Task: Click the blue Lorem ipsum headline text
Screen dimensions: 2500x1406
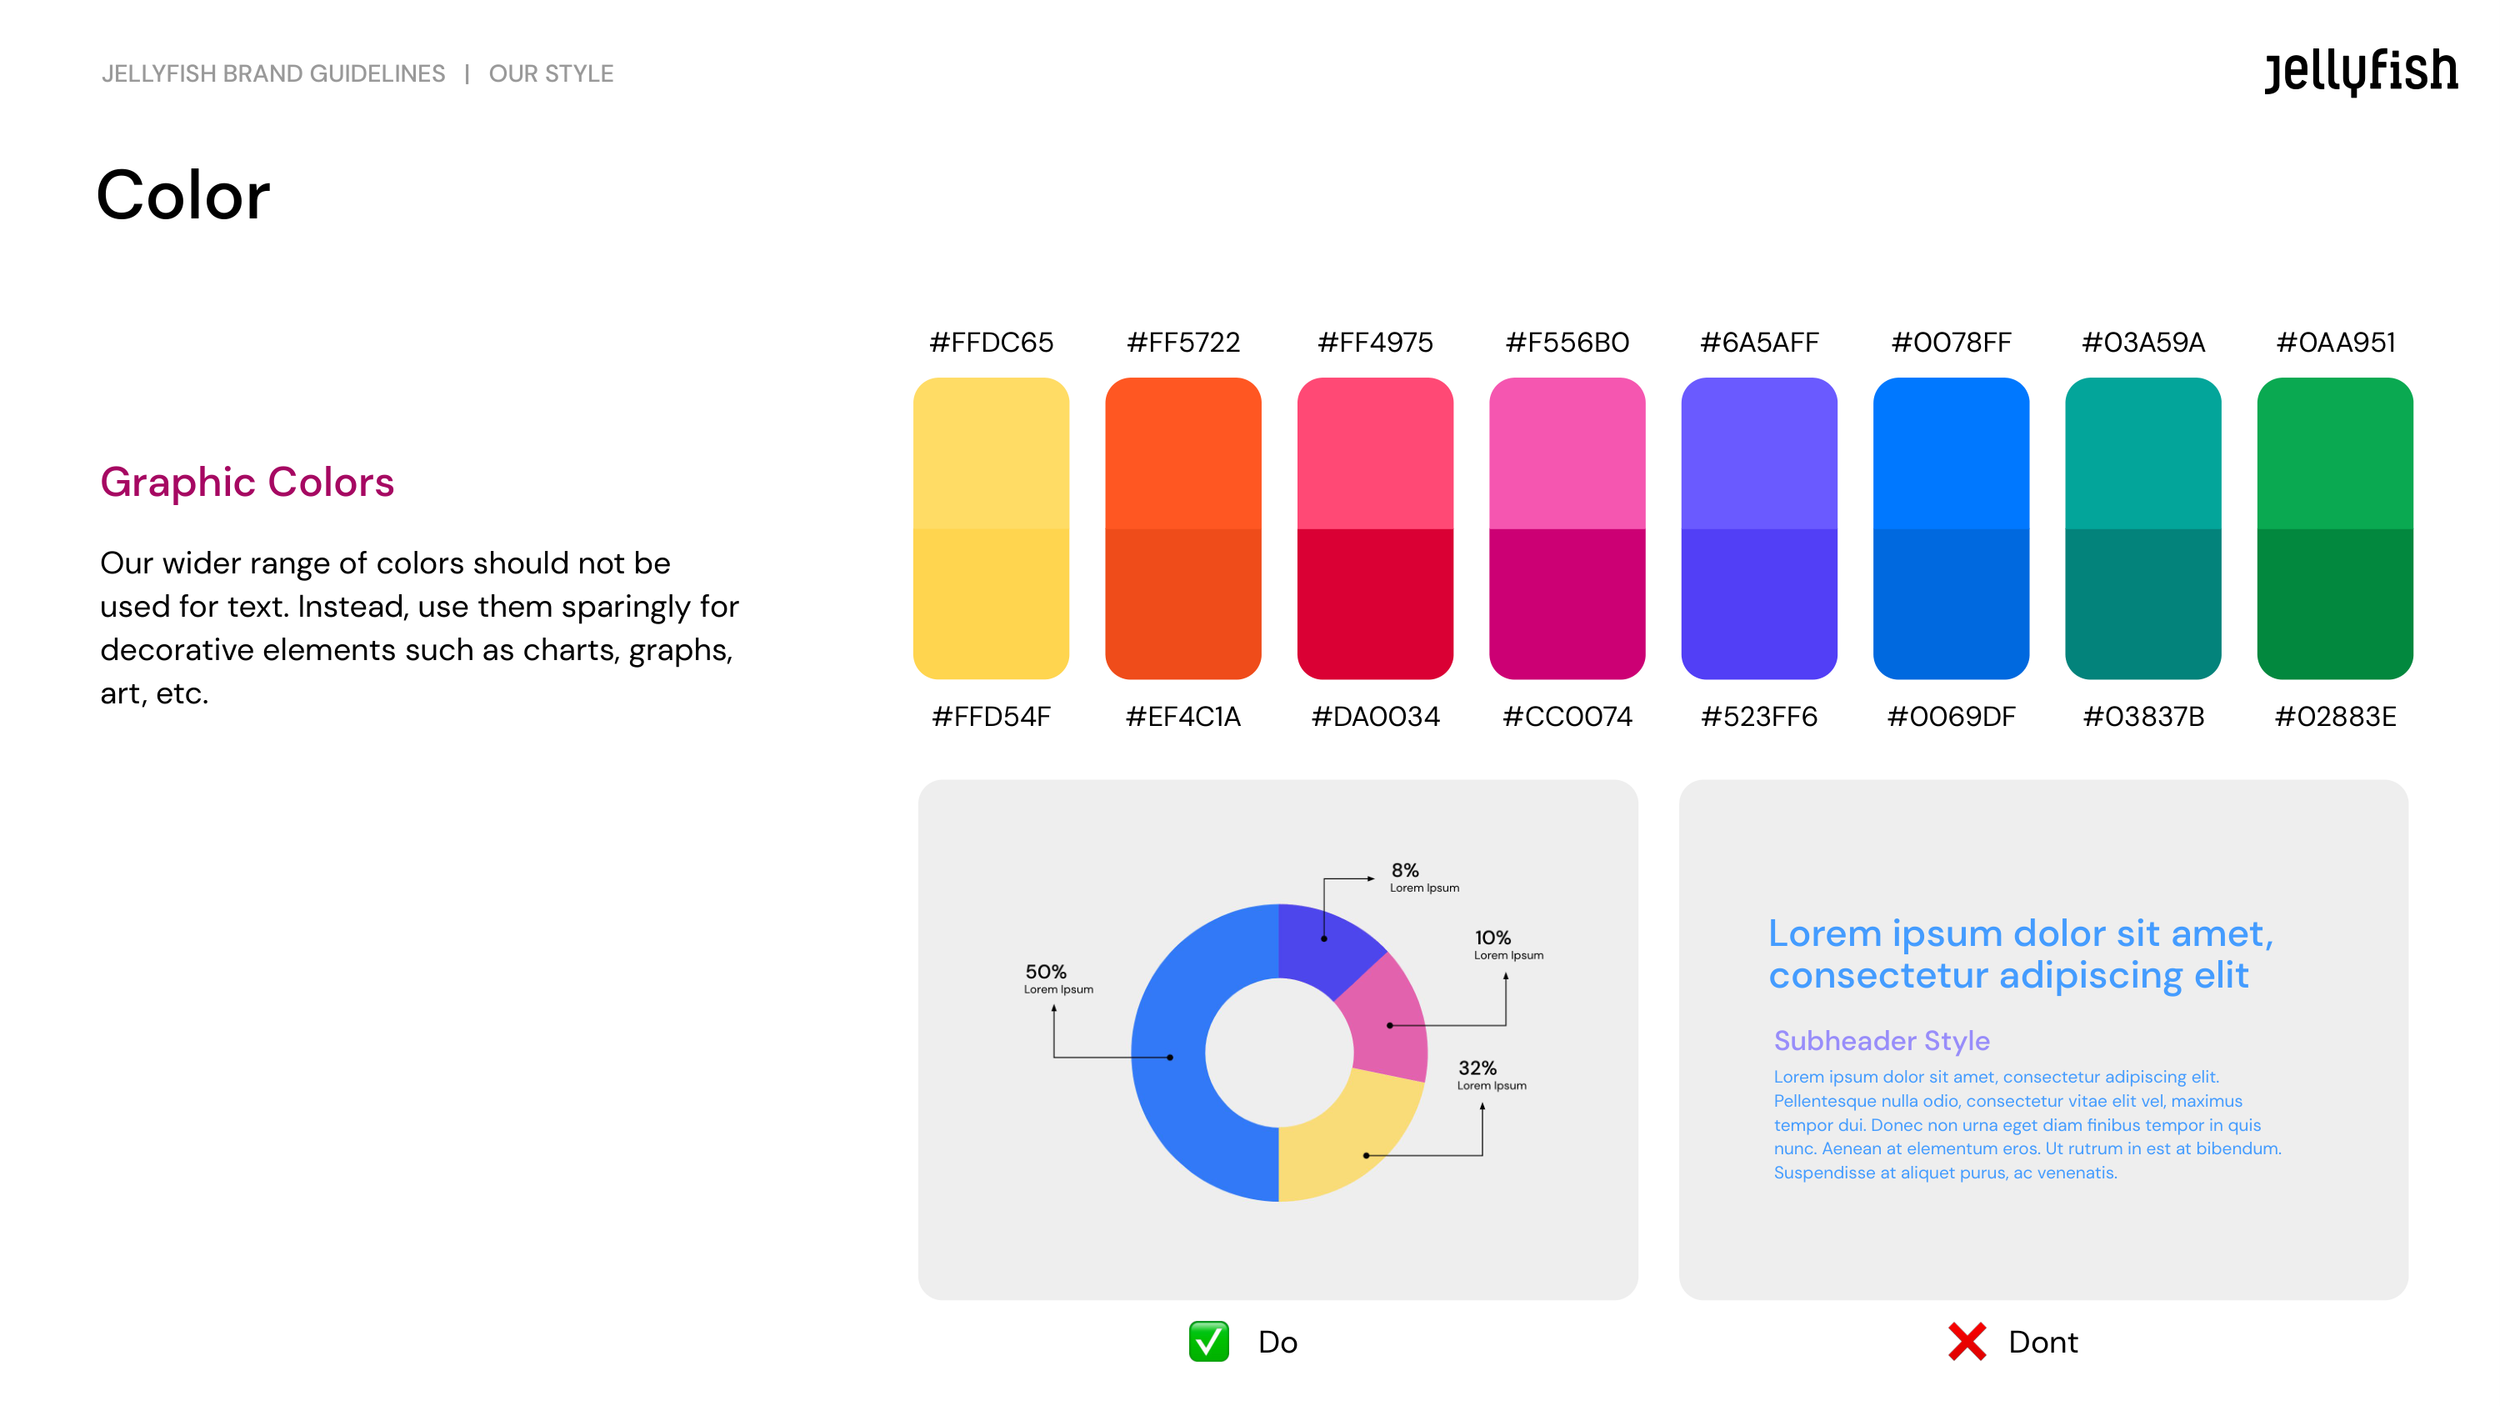Action: (x=2020, y=954)
